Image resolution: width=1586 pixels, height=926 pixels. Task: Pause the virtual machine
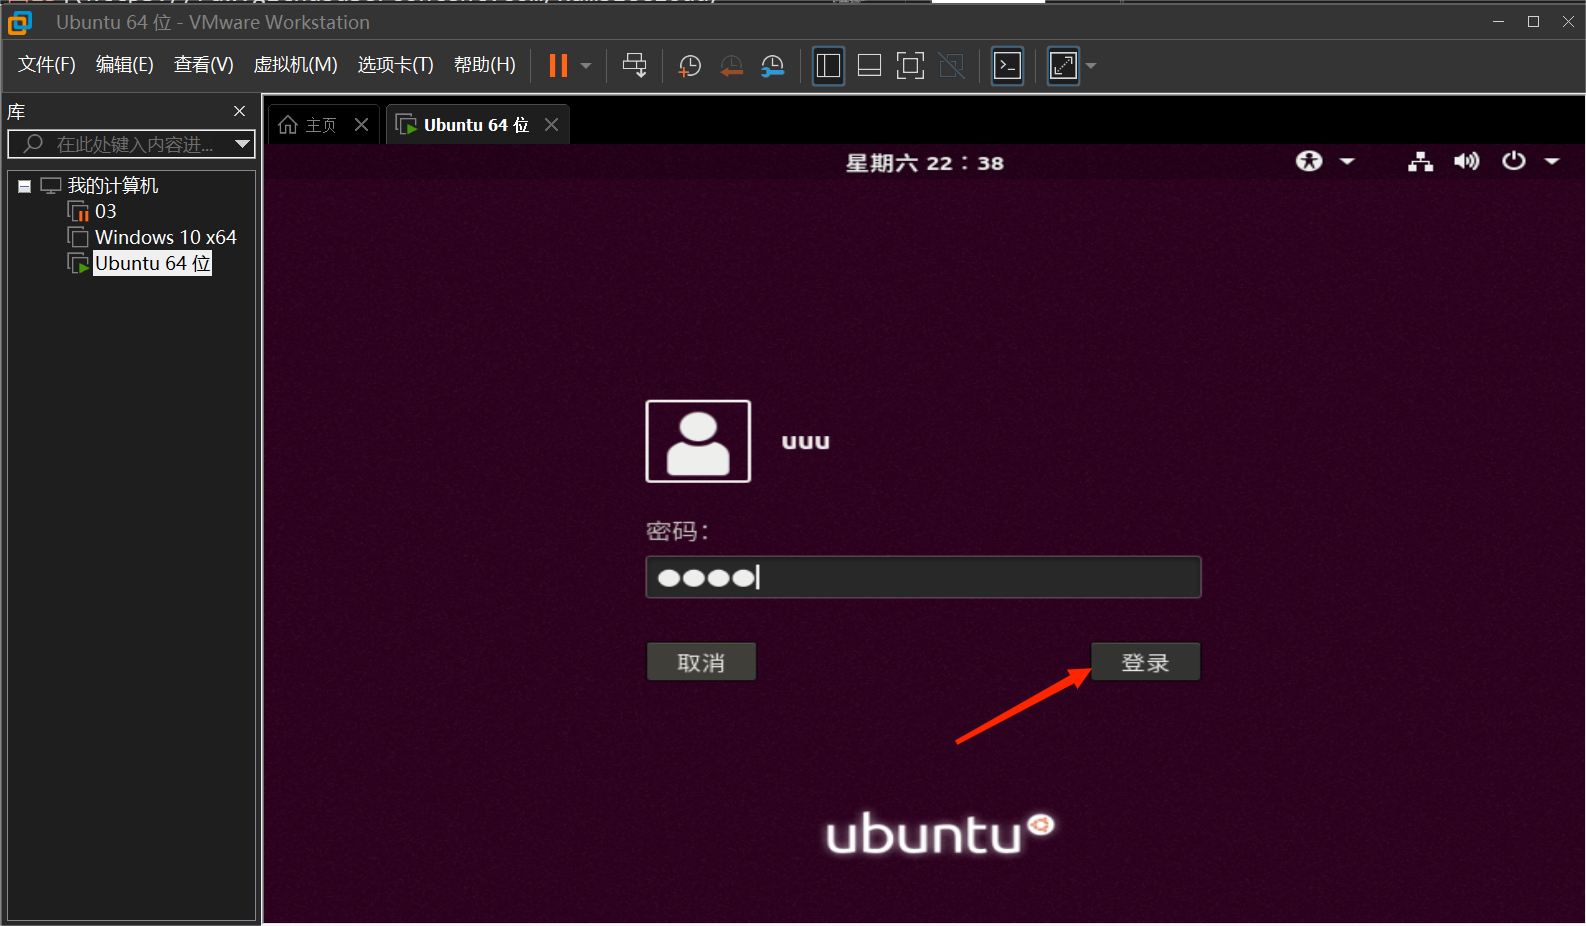point(558,66)
